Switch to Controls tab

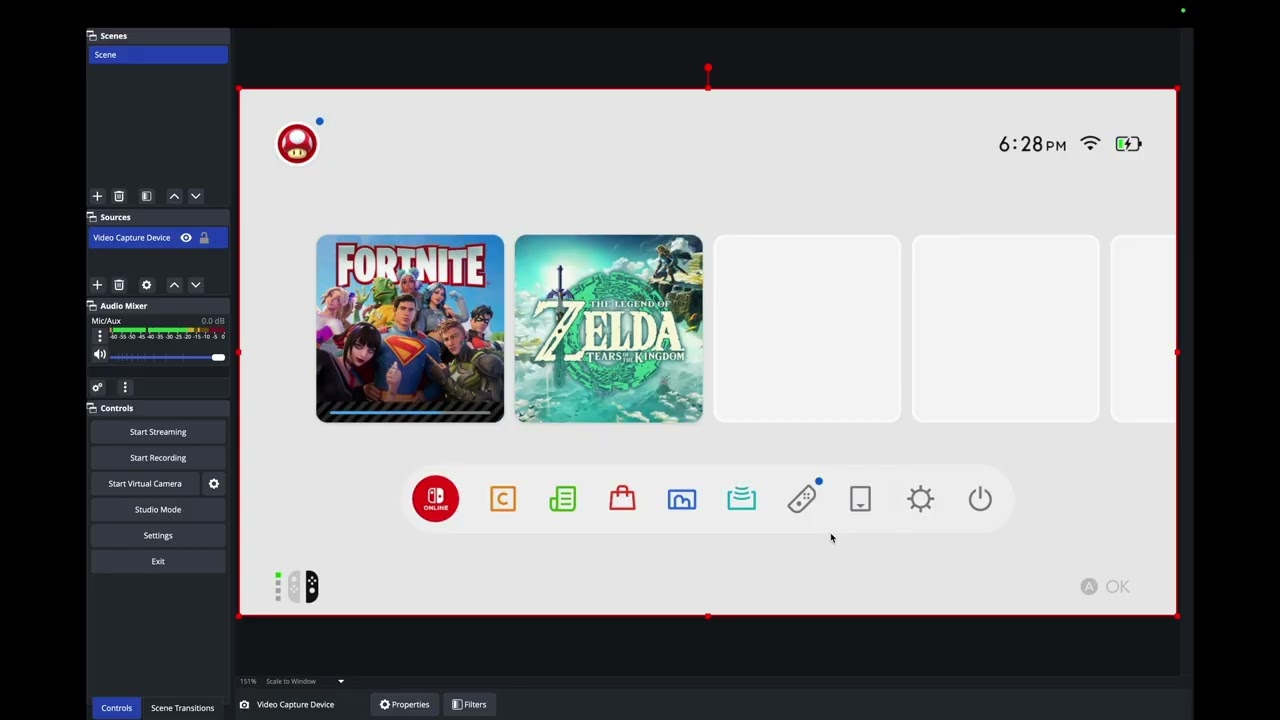[116, 708]
